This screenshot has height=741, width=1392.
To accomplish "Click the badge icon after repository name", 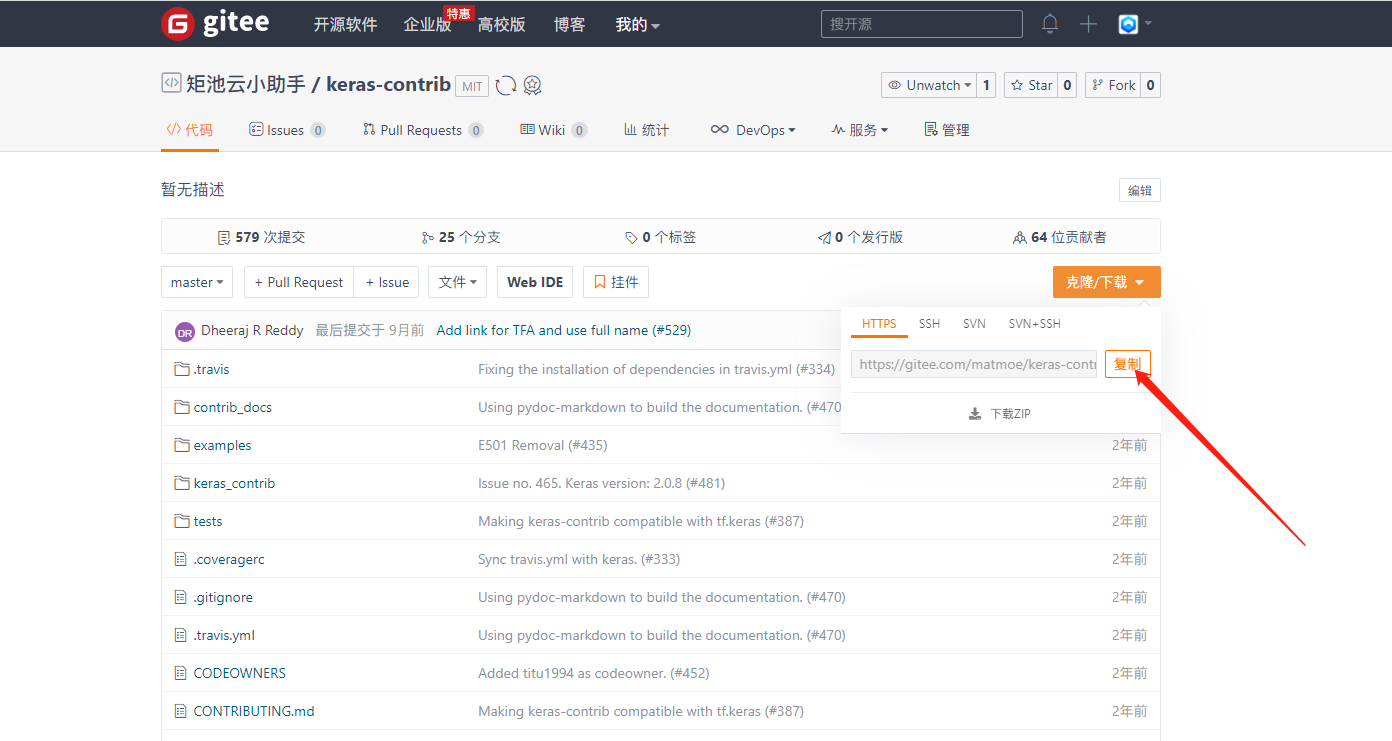I will (532, 86).
